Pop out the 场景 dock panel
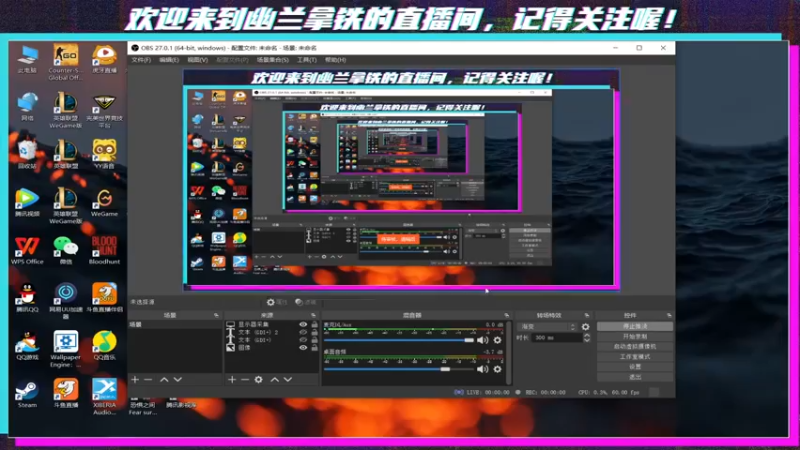 click(216, 315)
